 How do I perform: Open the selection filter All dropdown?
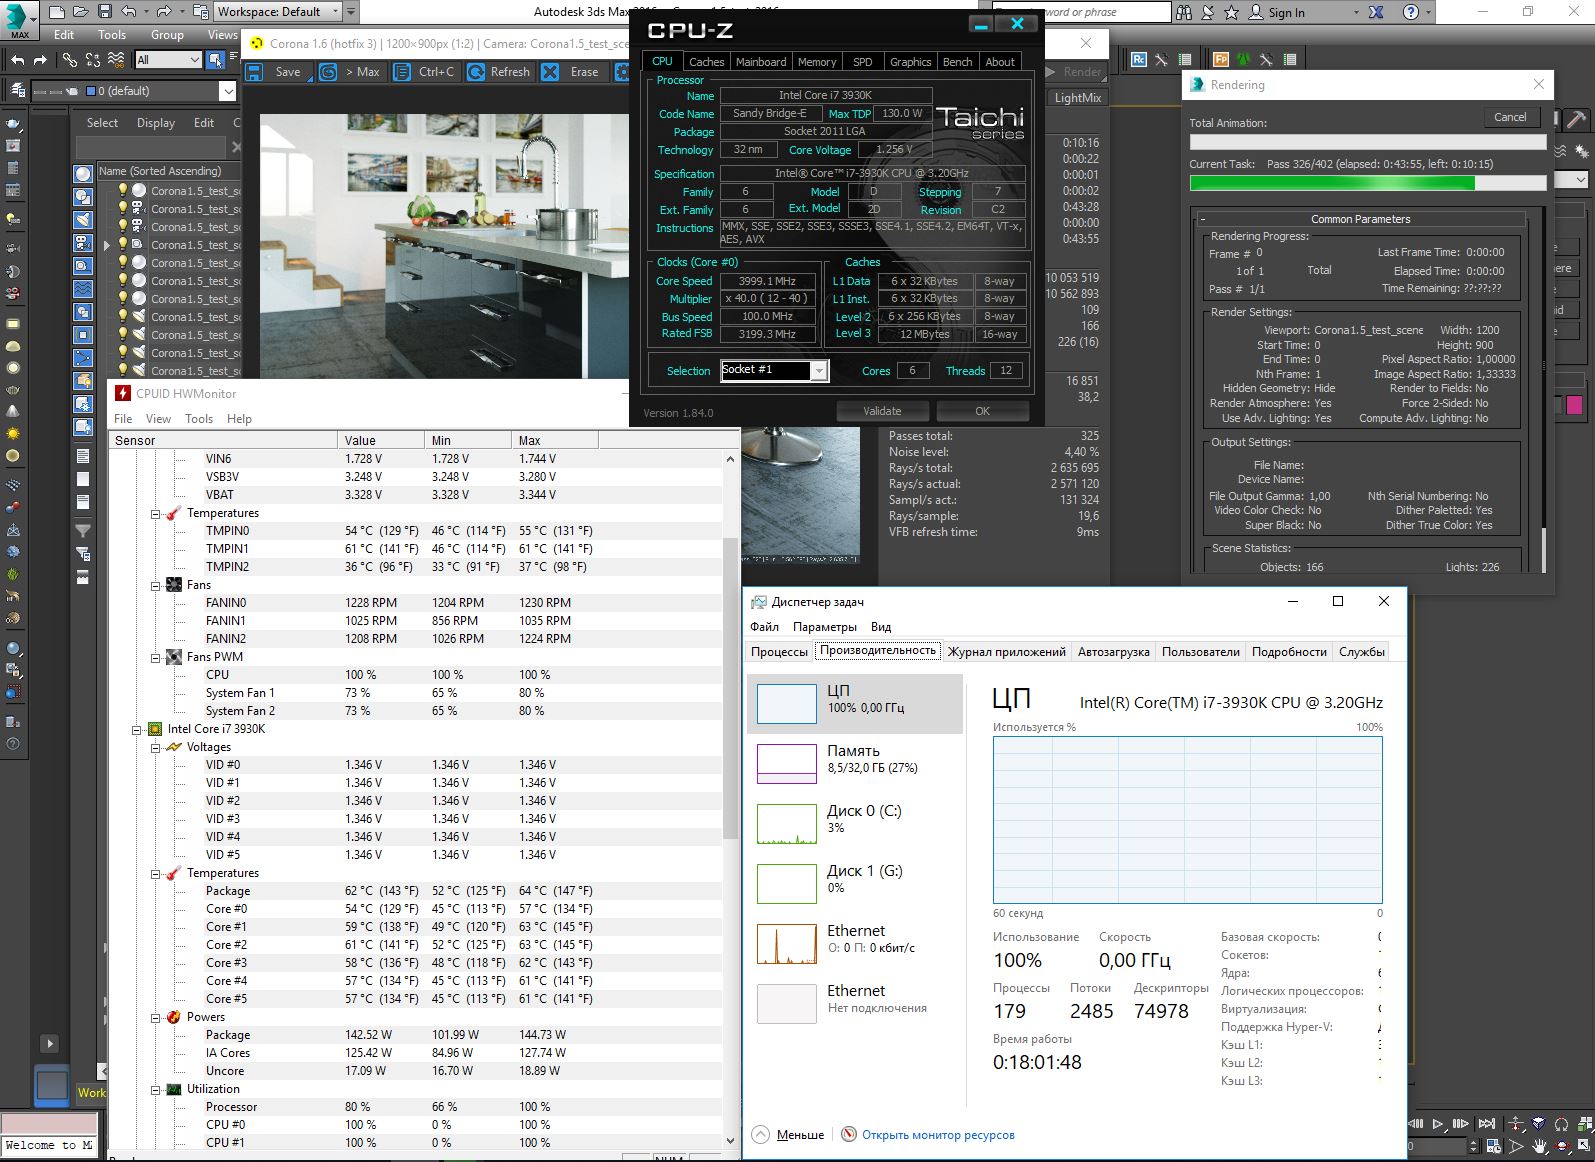168,60
